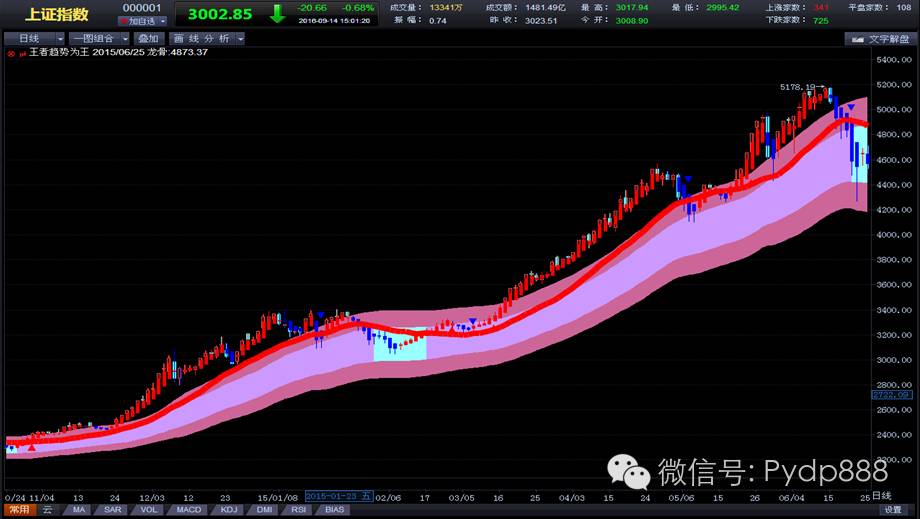Click the 下跌家数 value 725

coord(820,21)
